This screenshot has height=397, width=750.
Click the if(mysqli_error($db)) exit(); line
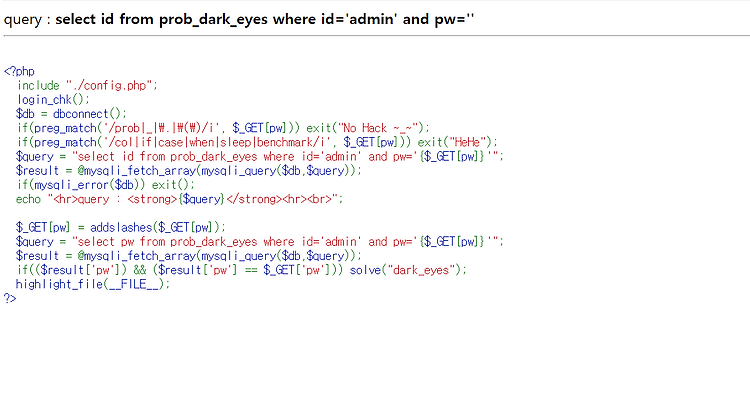pos(106,185)
